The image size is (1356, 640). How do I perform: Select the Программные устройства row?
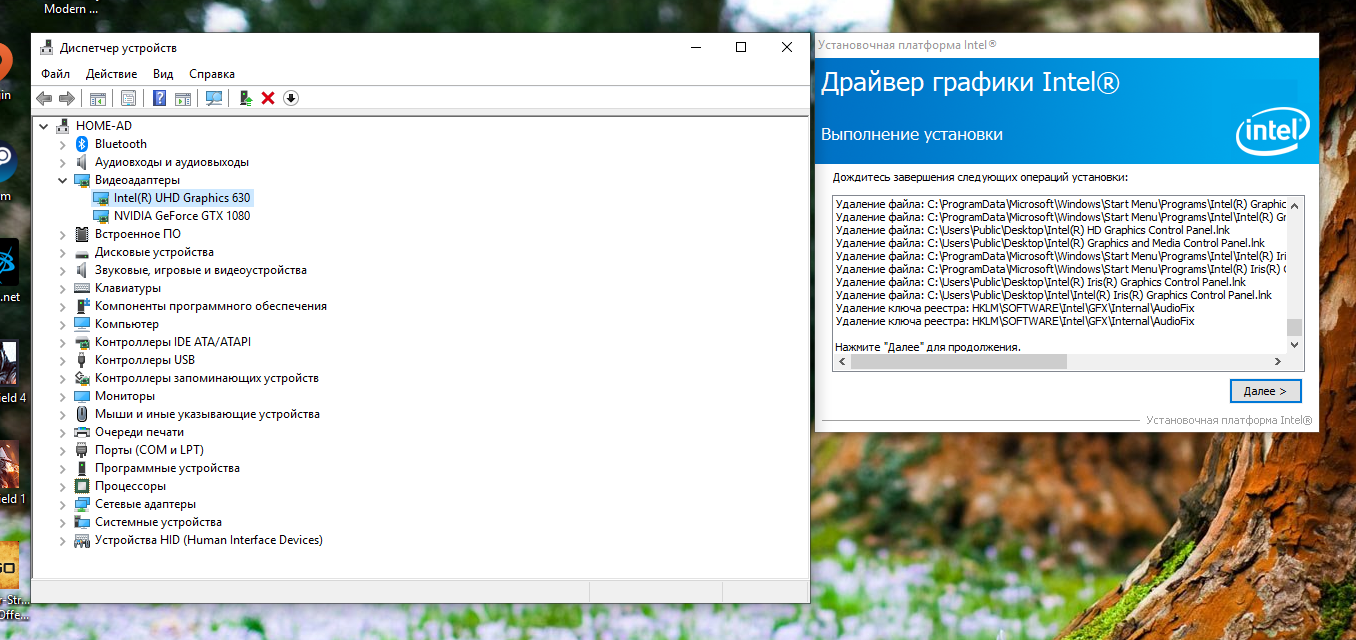point(167,468)
